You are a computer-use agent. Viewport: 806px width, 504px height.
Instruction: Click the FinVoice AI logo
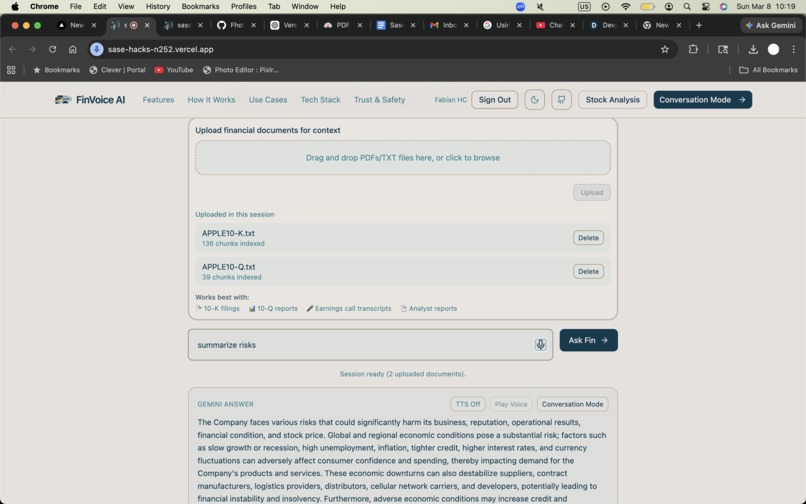(x=90, y=100)
